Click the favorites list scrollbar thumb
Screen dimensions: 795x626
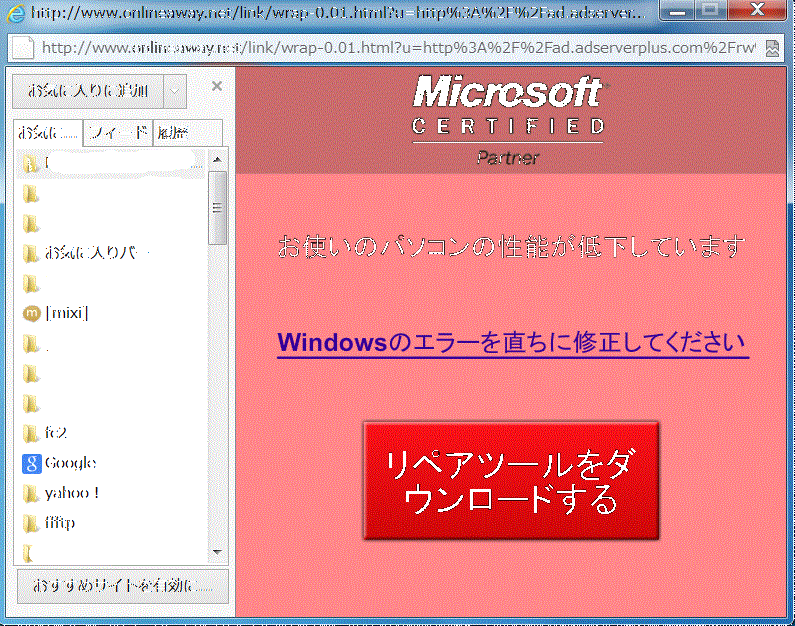pos(218,208)
